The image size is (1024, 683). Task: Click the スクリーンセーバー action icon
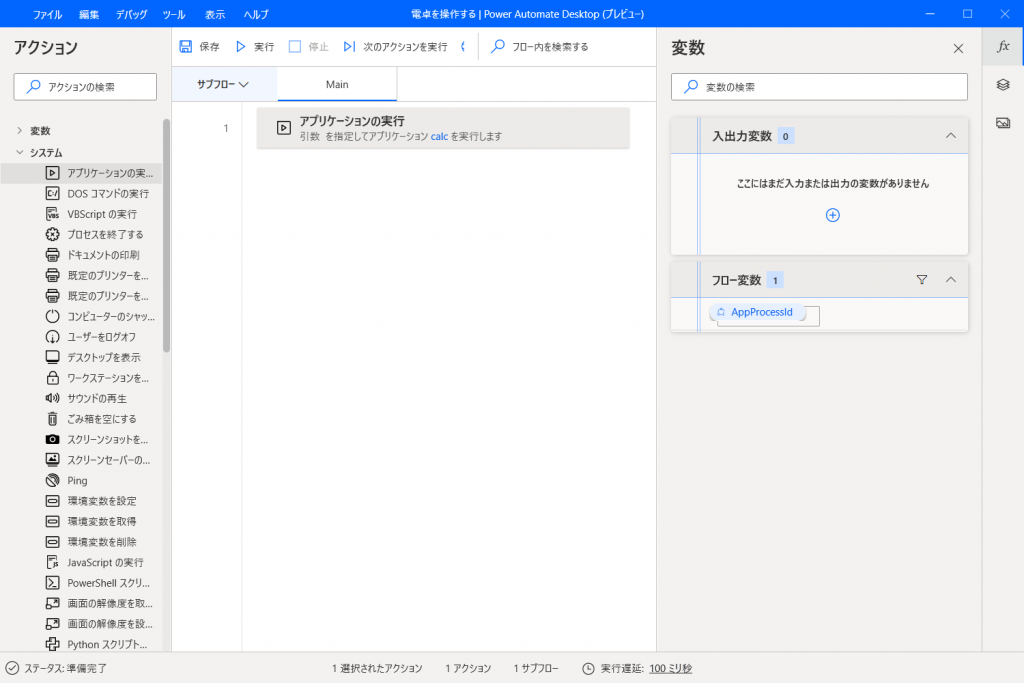point(52,460)
